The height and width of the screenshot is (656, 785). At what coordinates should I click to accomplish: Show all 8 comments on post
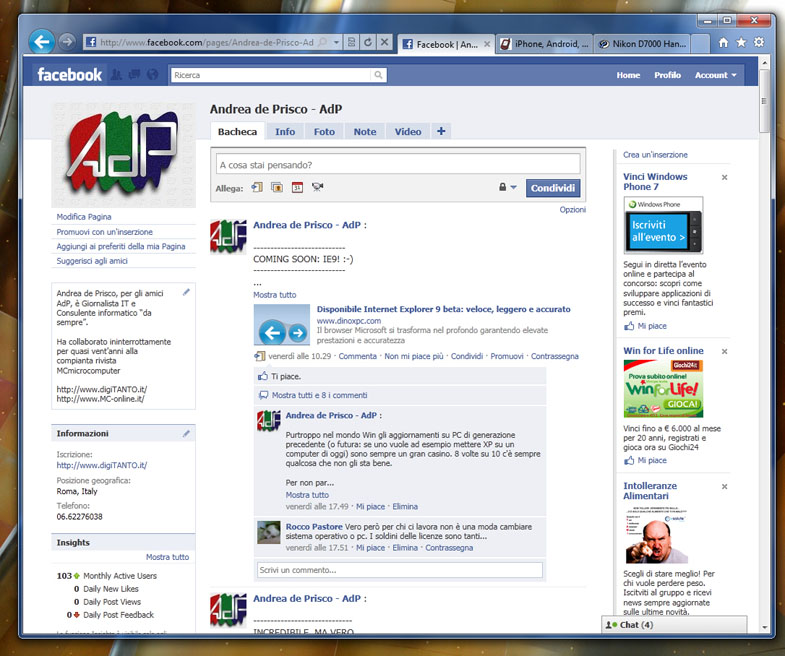319,395
